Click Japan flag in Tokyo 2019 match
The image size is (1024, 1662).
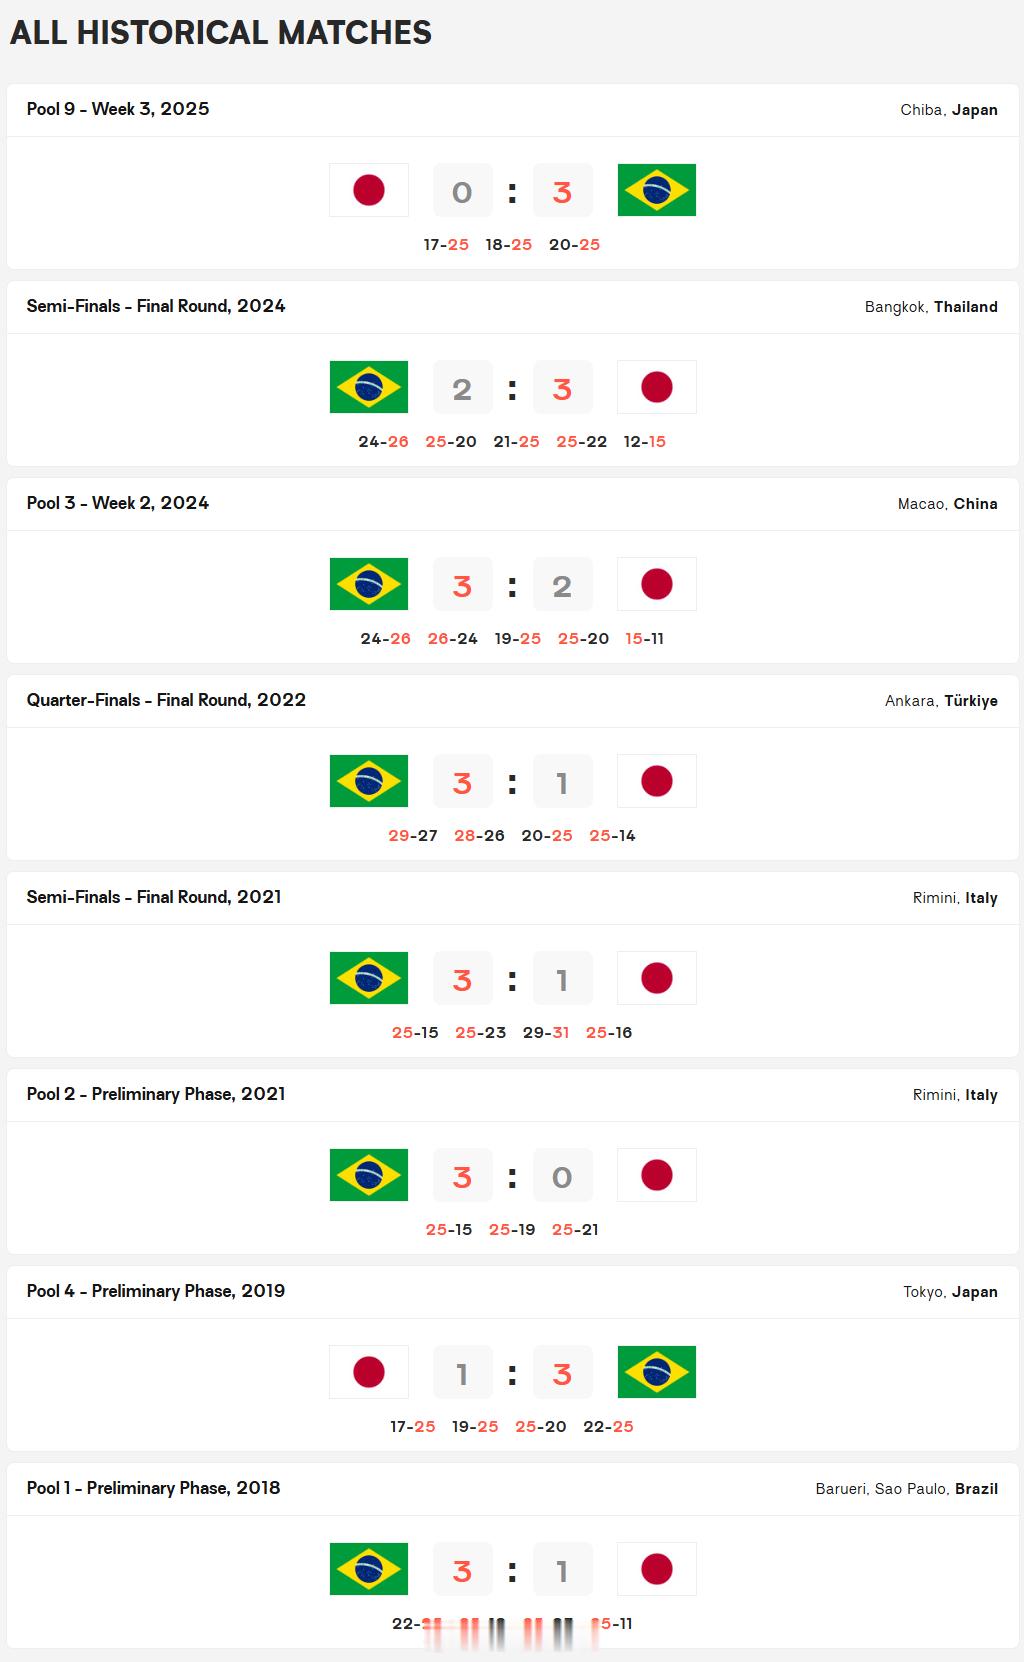369,1372
